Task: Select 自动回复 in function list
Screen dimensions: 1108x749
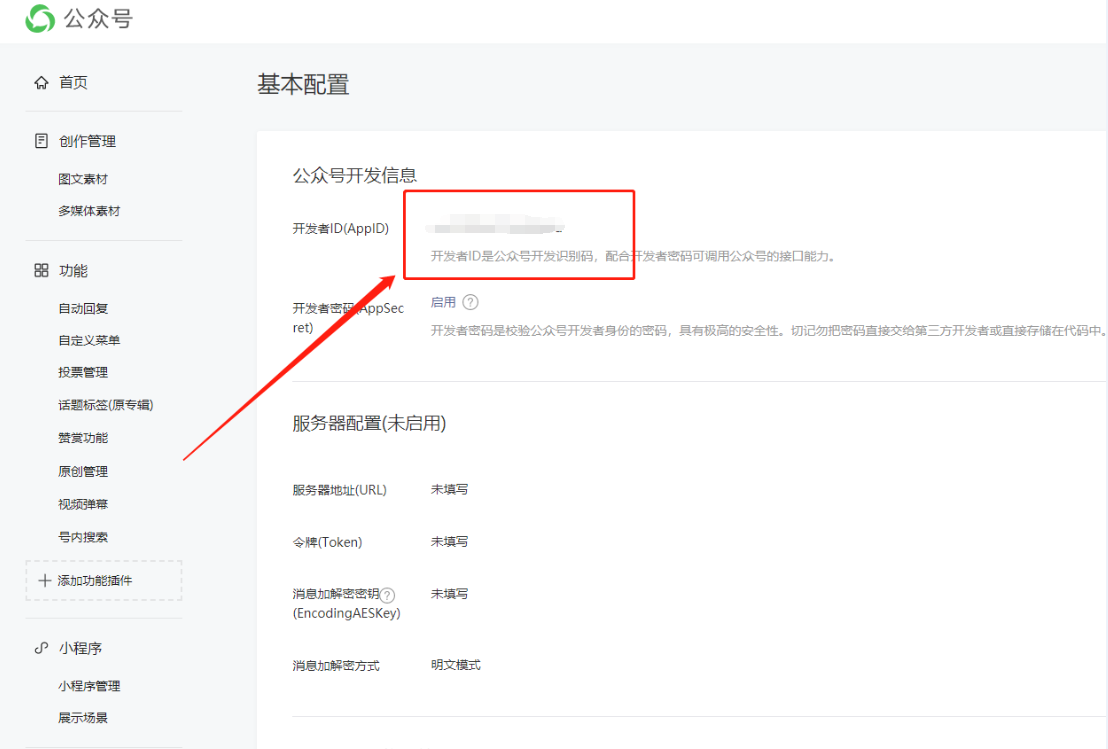Action: tap(83, 308)
